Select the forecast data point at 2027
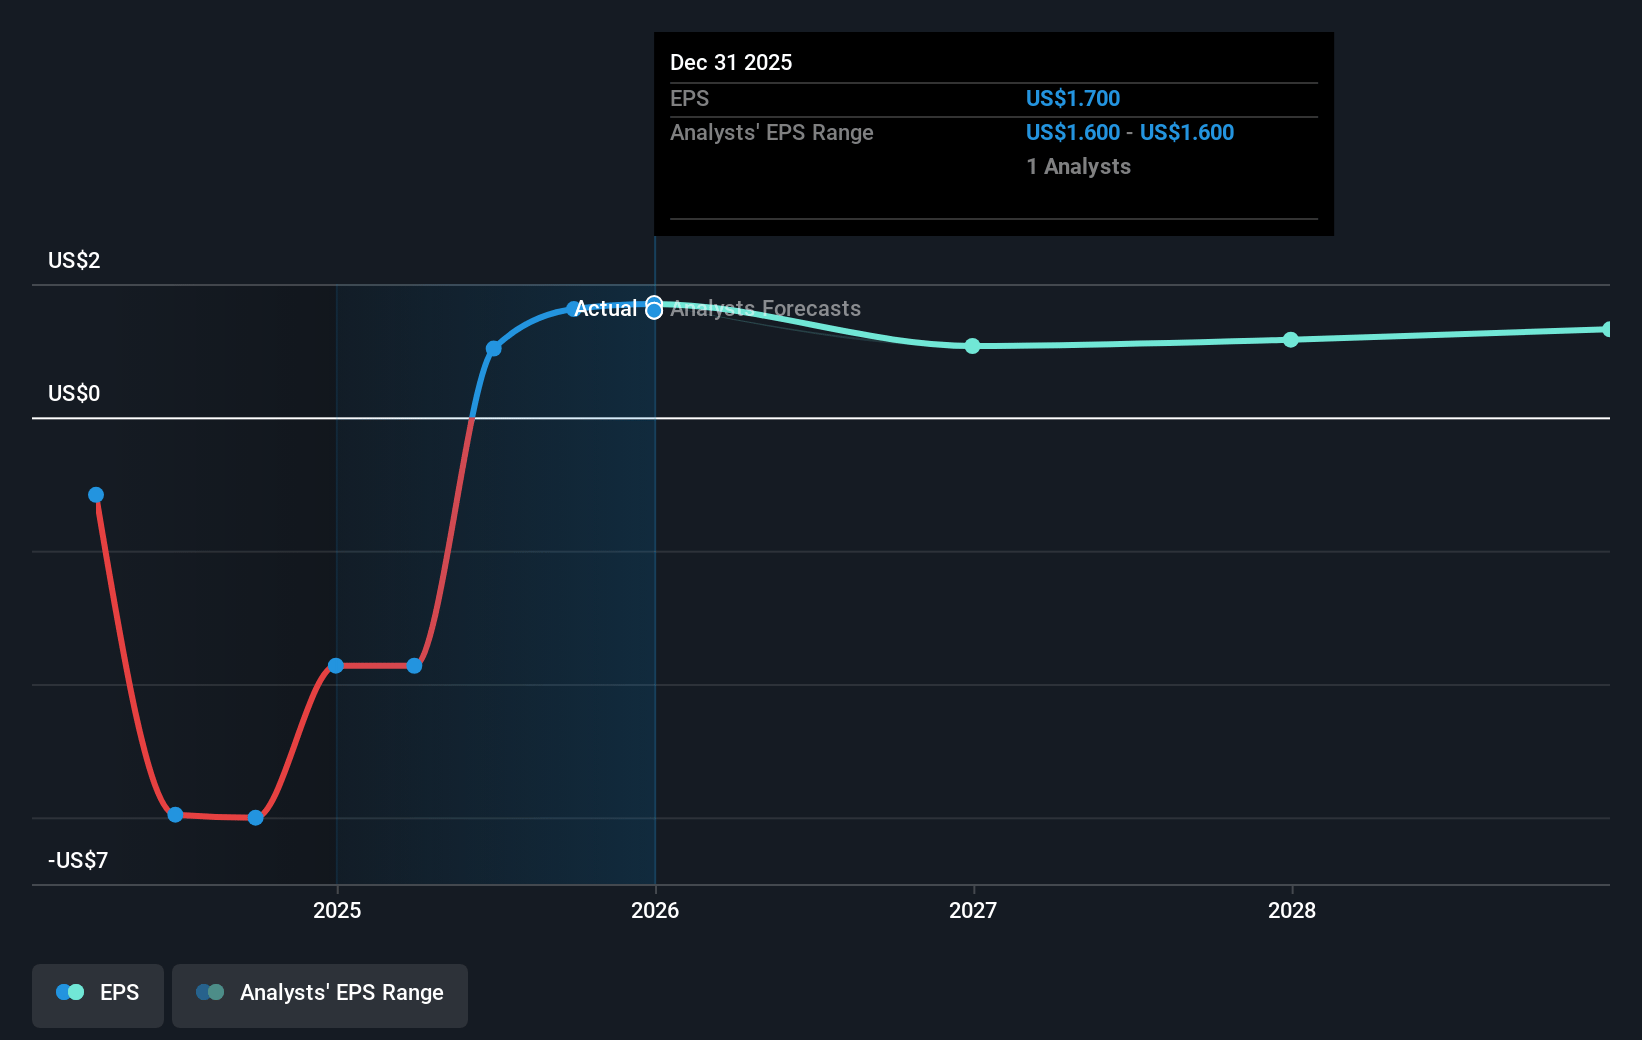This screenshot has height=1040, width=1642. 972,346
